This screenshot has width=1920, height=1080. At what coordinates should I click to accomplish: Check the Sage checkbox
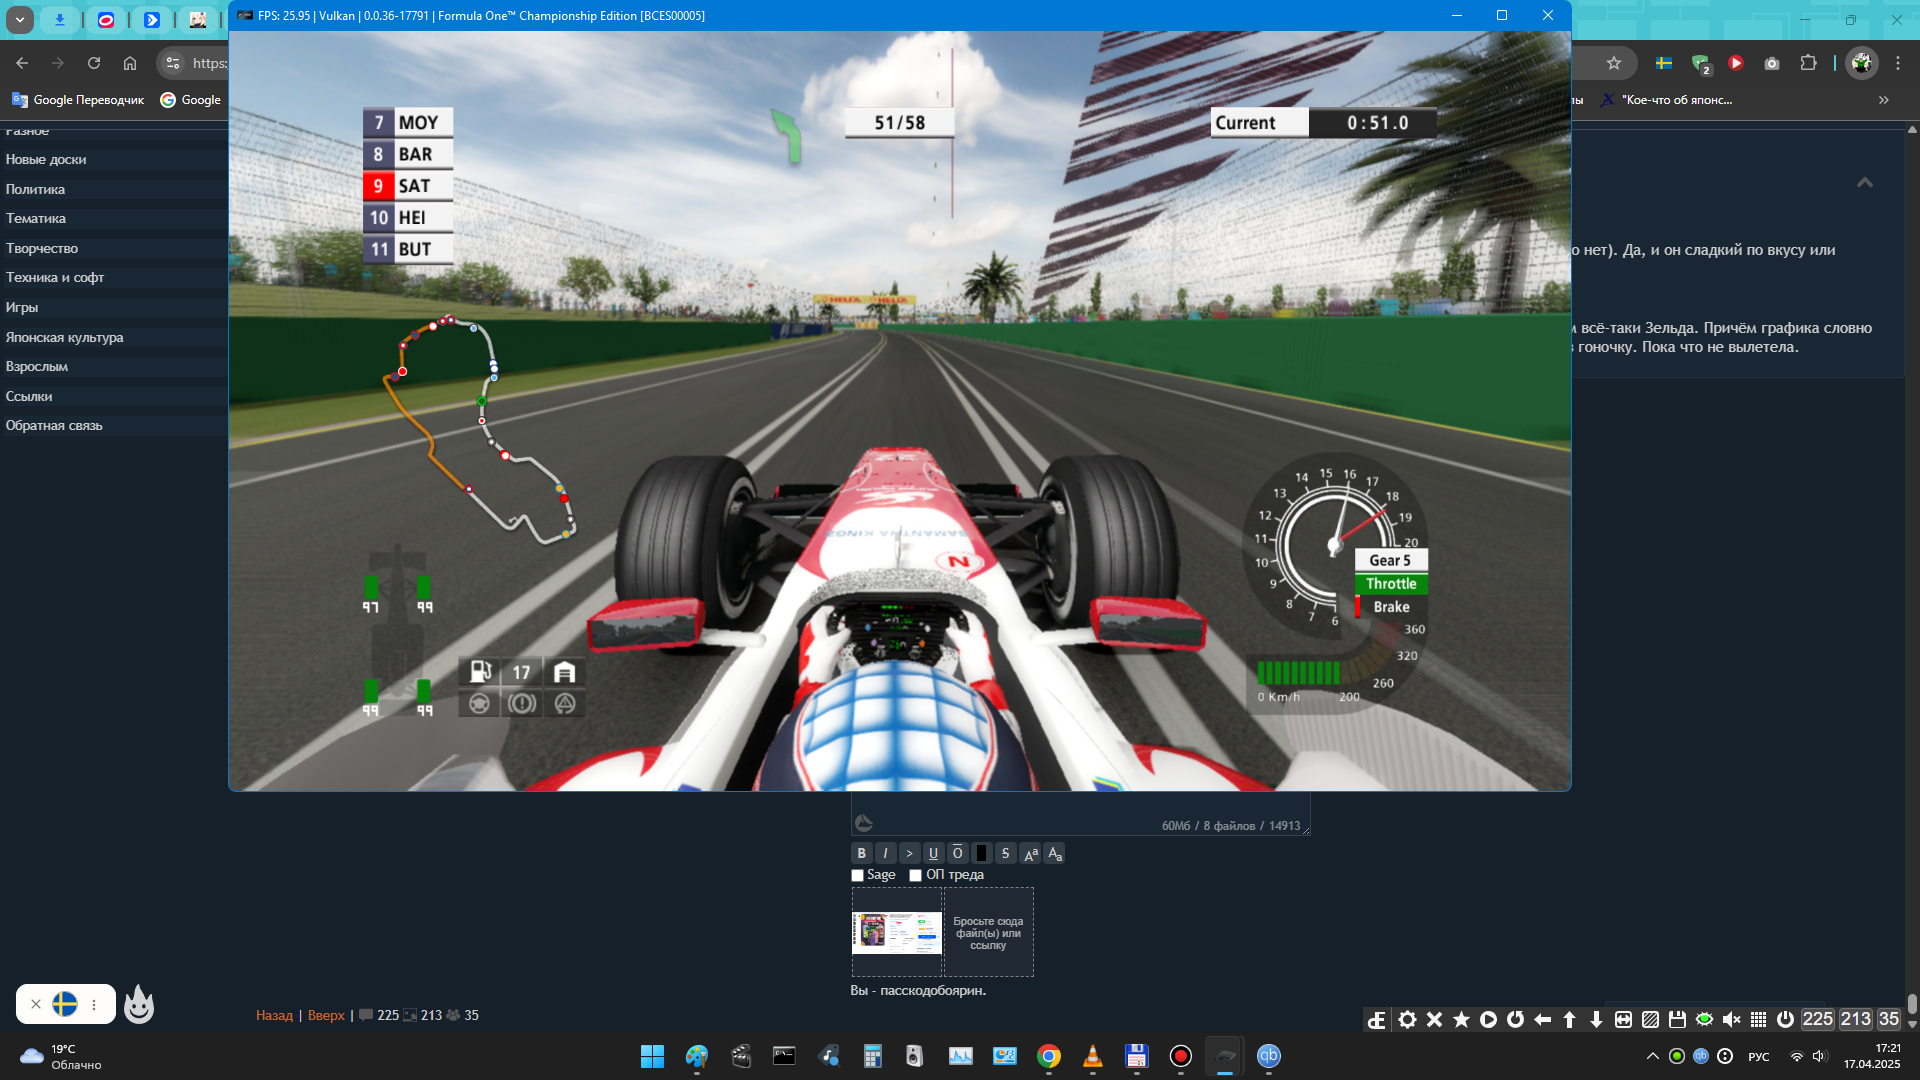[x=857, y=875]
